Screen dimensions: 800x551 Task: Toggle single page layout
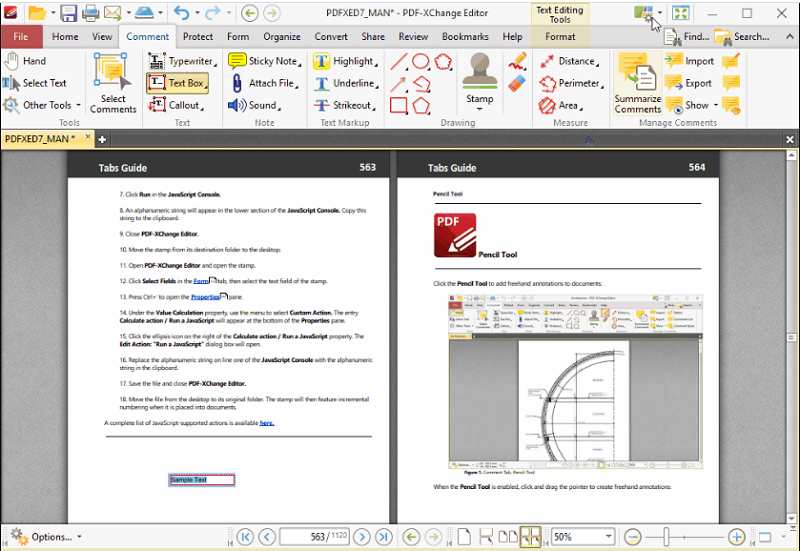point(464,537)
